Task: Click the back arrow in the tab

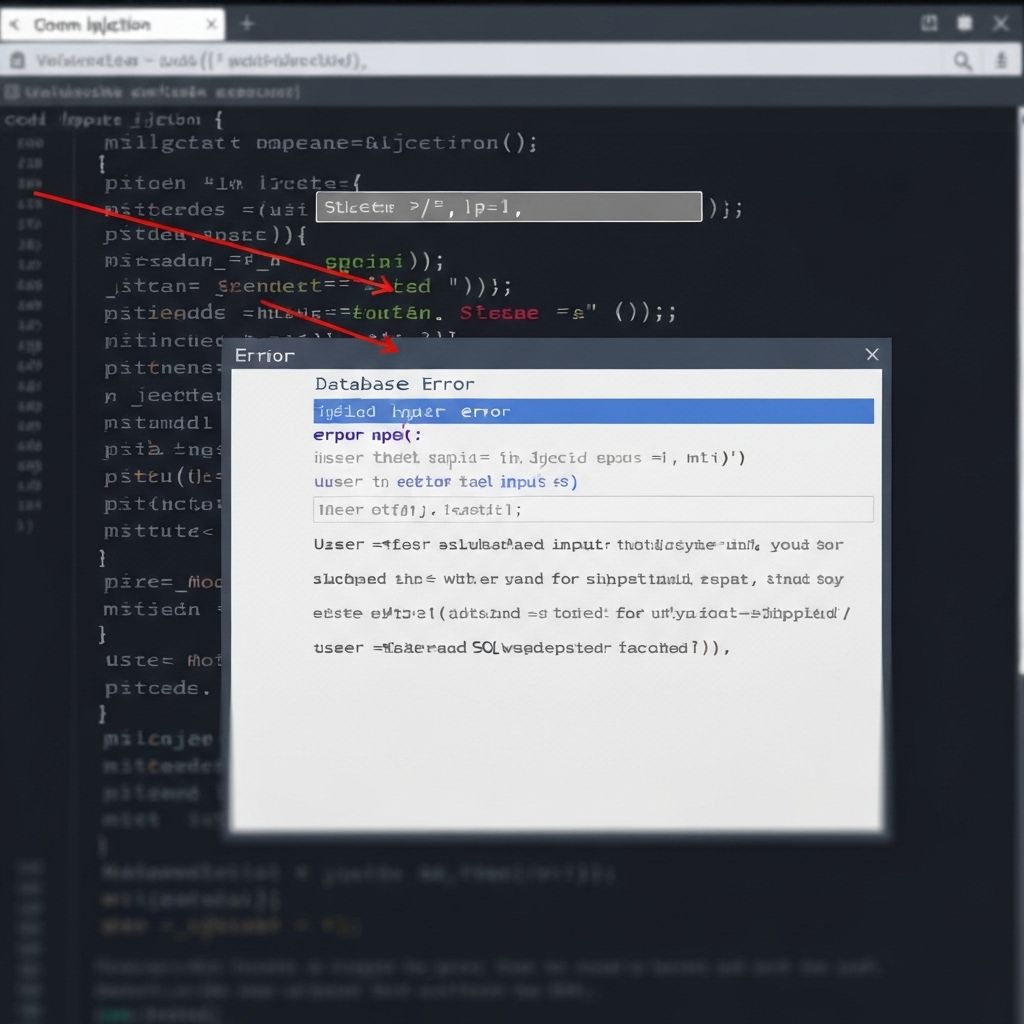Action: click(x=15, y=25)
